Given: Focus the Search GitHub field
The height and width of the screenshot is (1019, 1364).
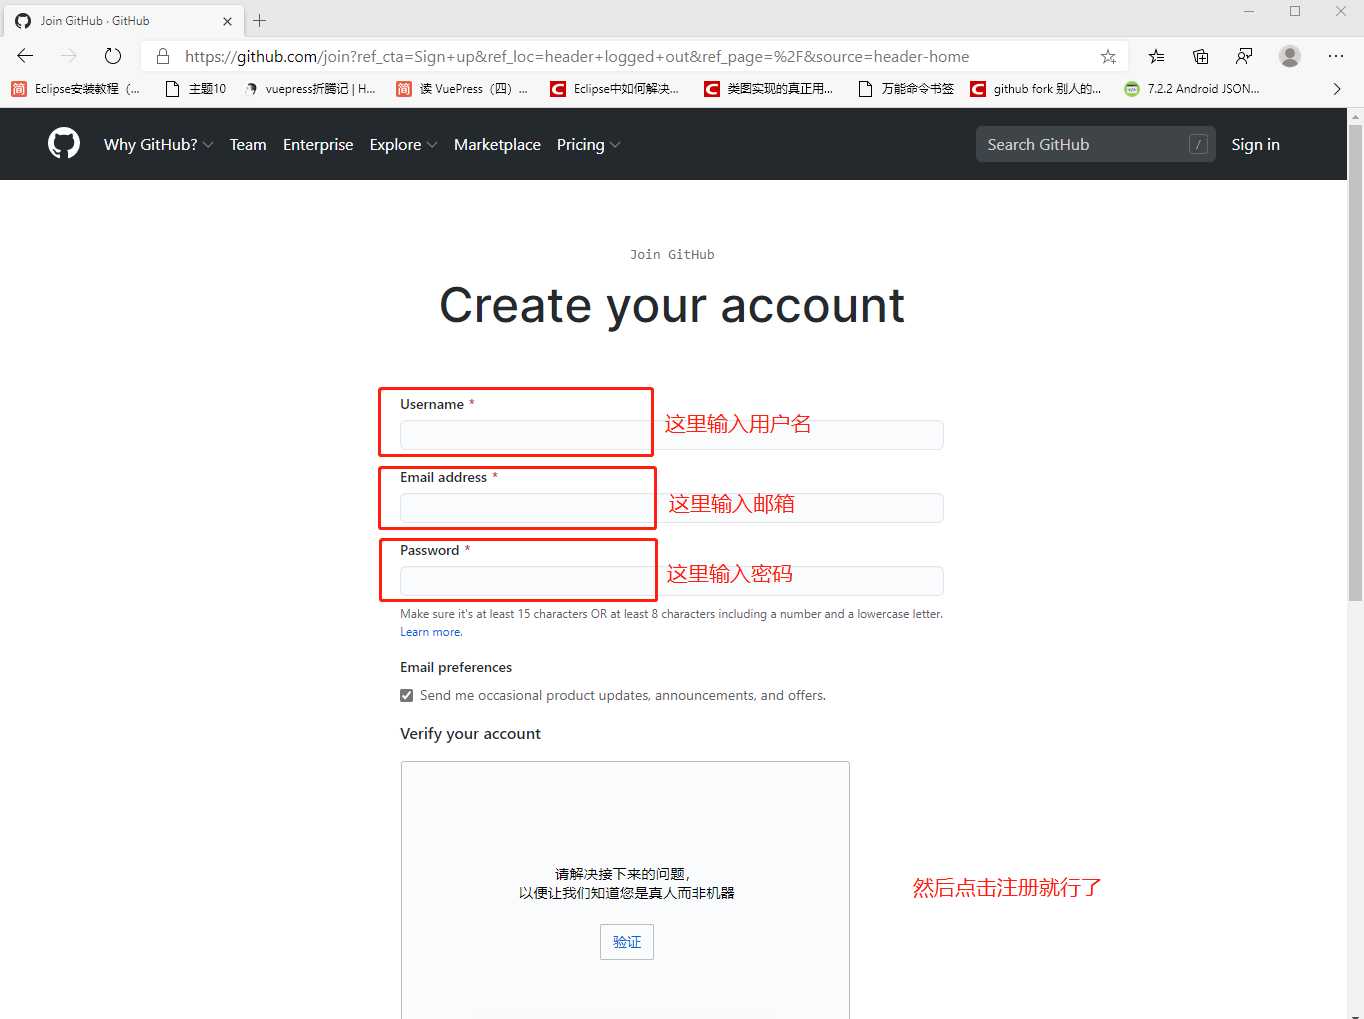Looking at the screenshot, I should pyautogui.click(x=1096, y=144).
